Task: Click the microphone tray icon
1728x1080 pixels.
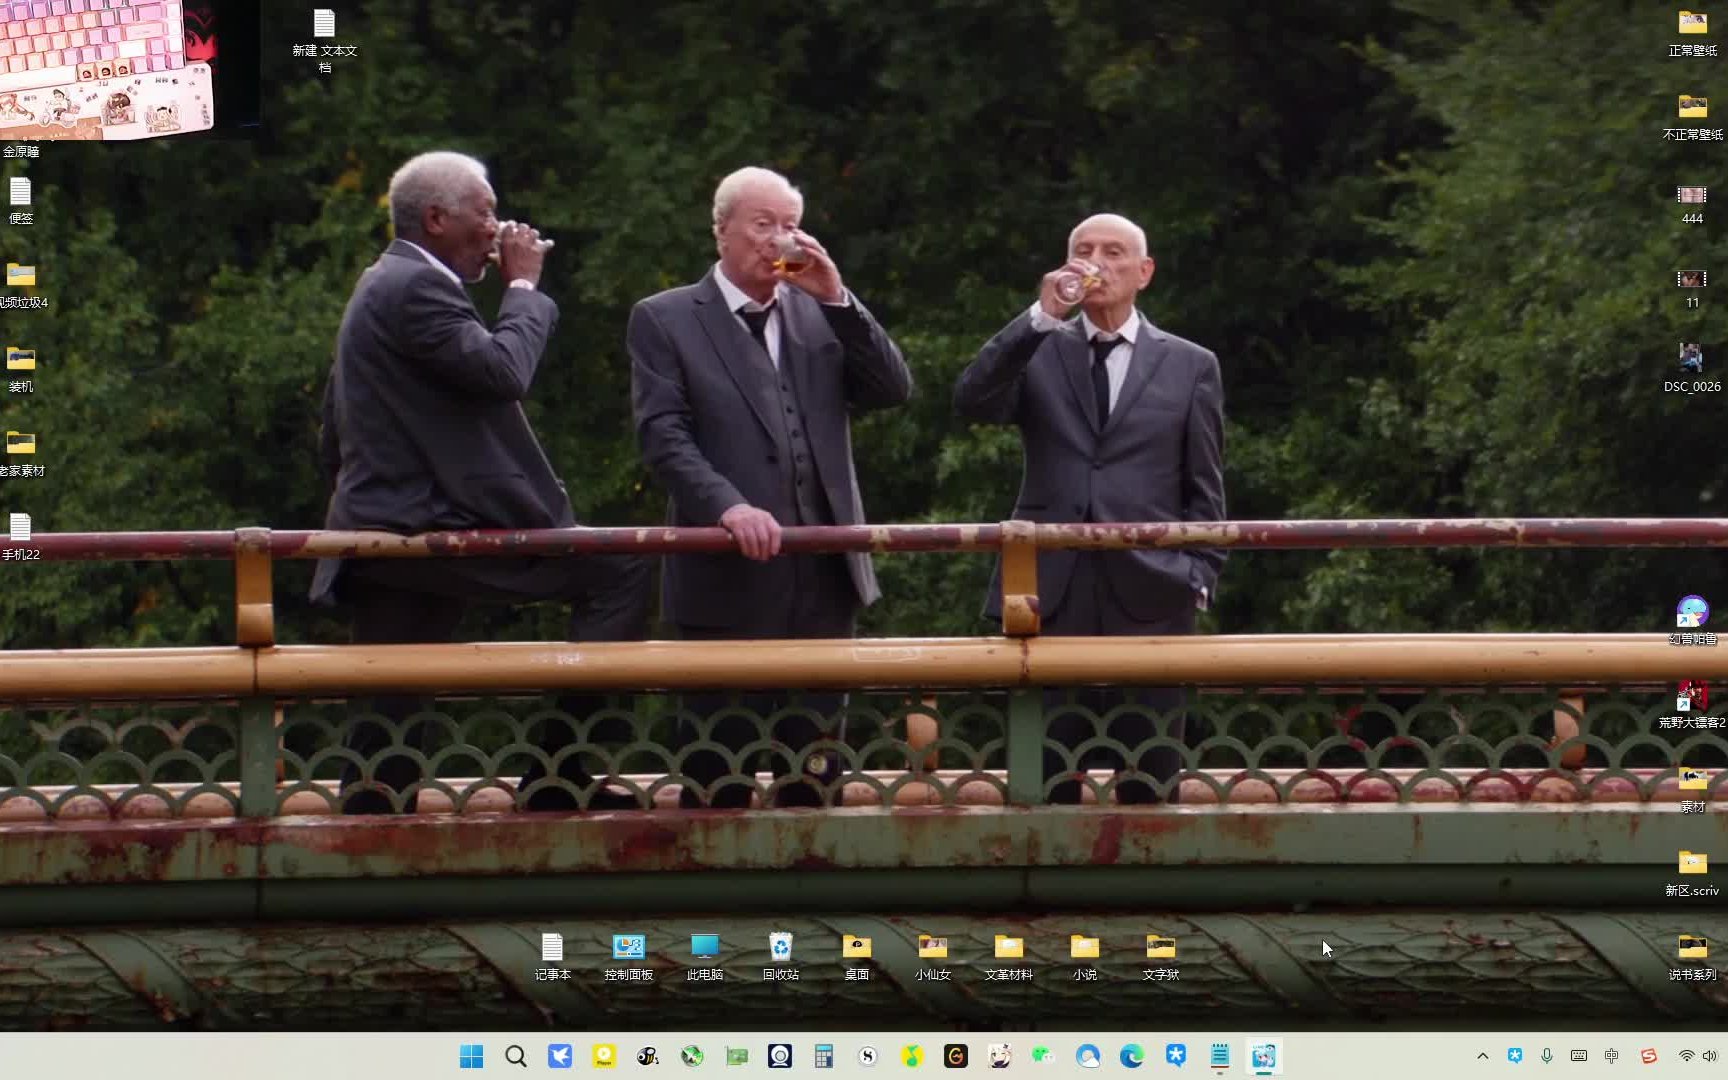Action: click(x=1546, y=1056)
